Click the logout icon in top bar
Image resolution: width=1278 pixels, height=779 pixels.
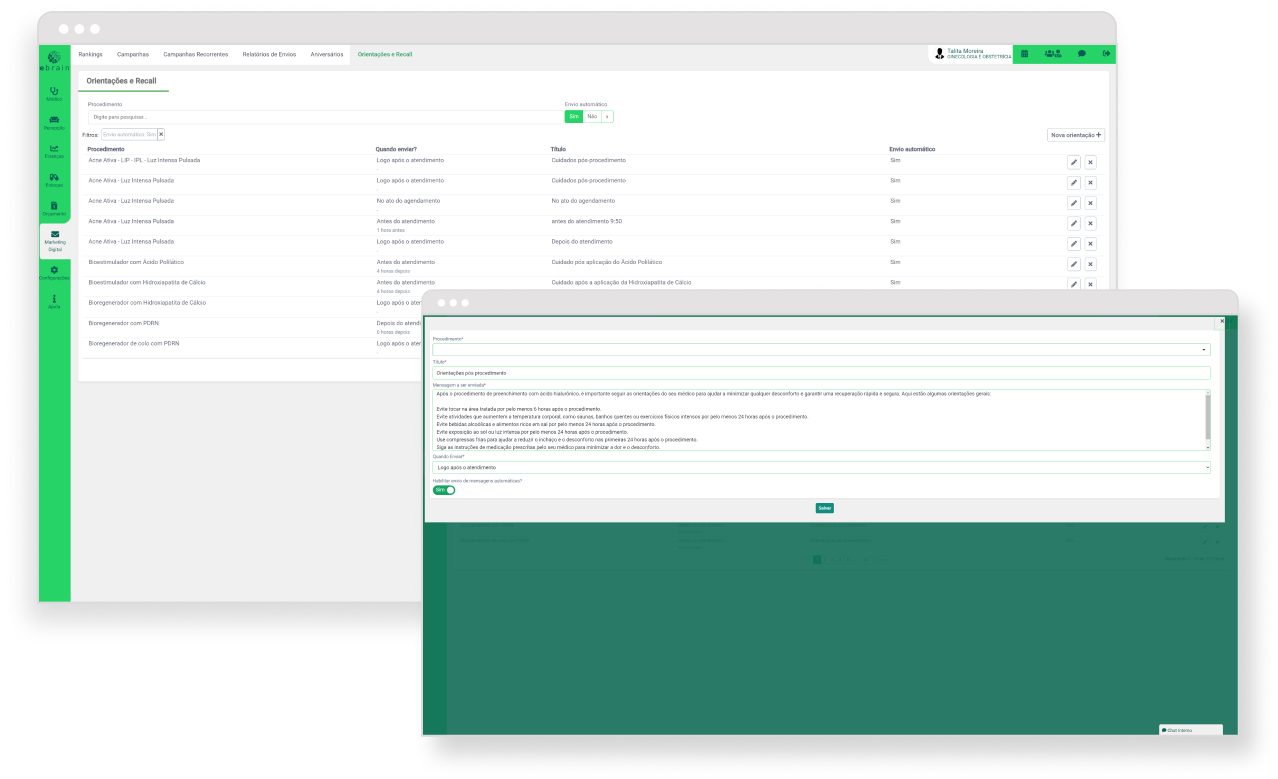pyautogui.click(x=1106, y=54)
